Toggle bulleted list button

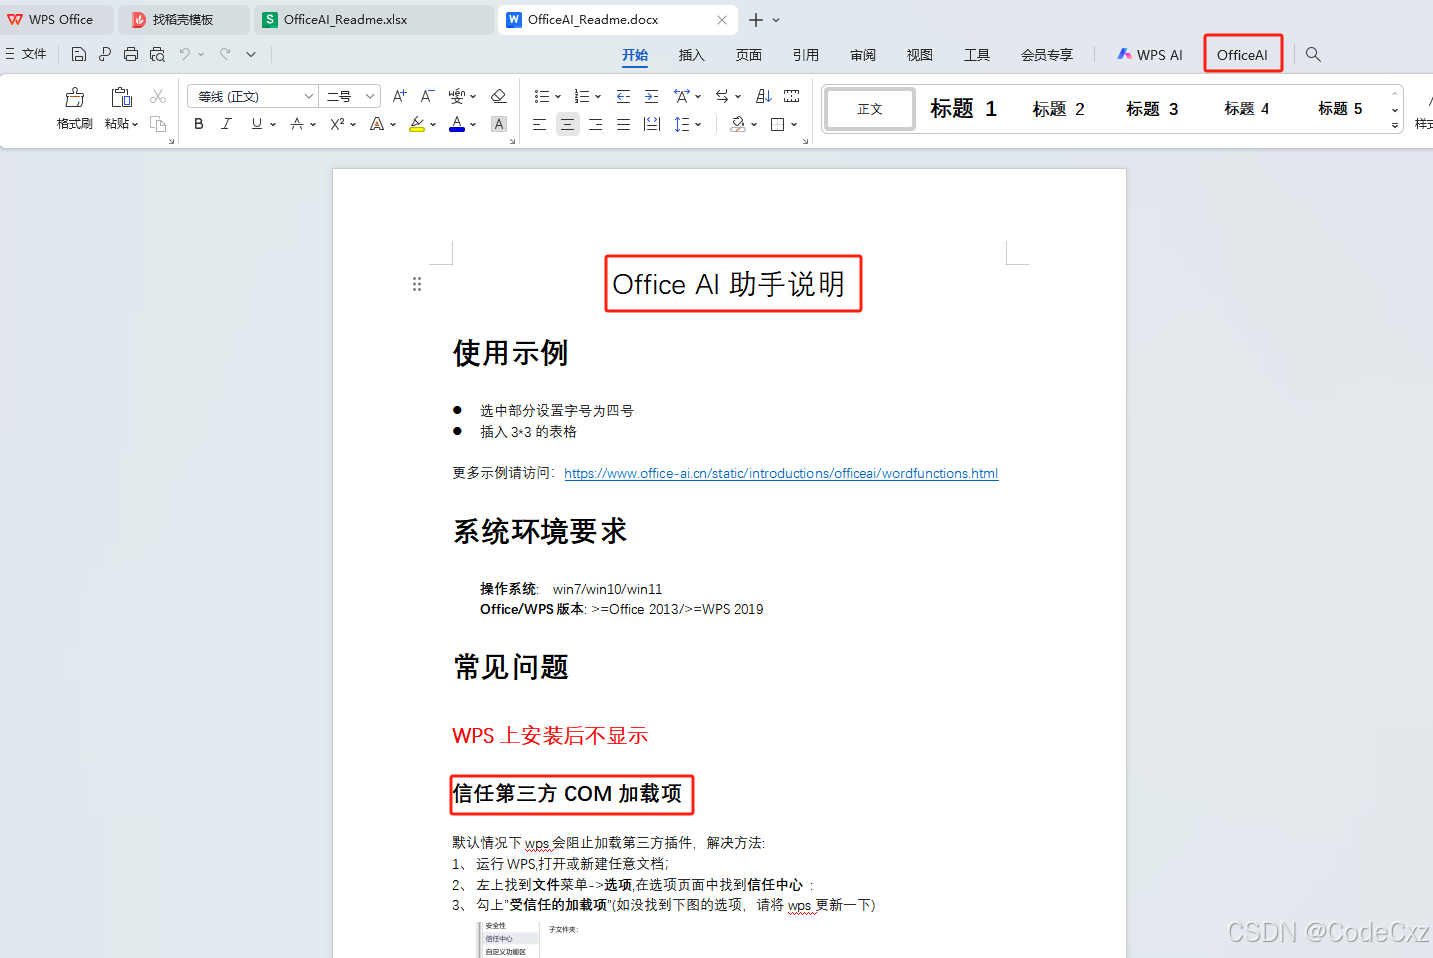pos(541,96)
